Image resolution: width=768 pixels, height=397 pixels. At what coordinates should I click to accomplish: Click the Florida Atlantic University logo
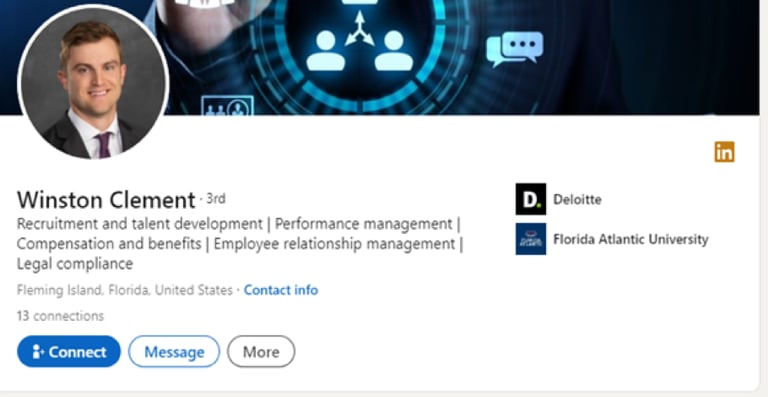[530, 239]
